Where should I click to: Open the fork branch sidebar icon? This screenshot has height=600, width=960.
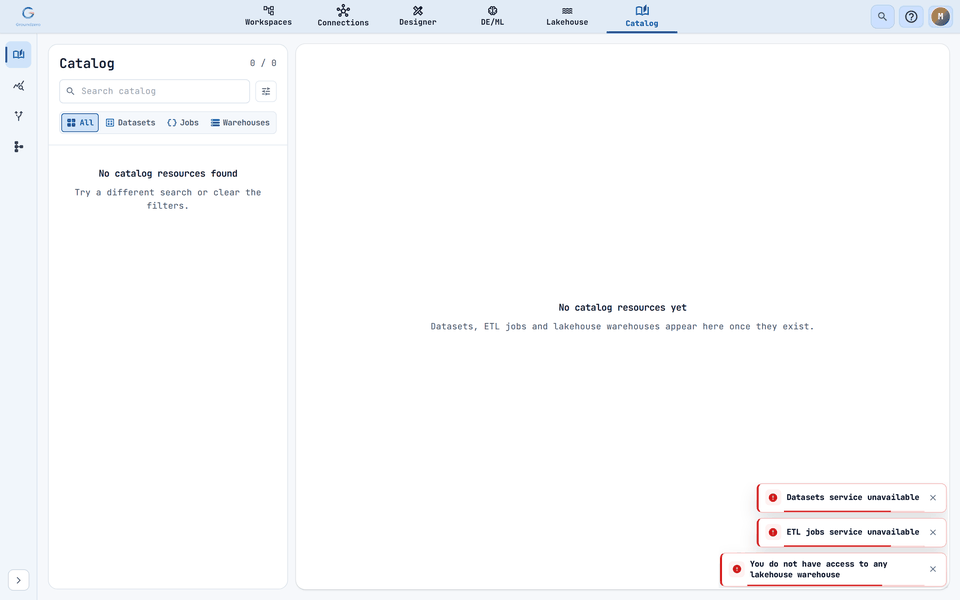click(18, 116)
